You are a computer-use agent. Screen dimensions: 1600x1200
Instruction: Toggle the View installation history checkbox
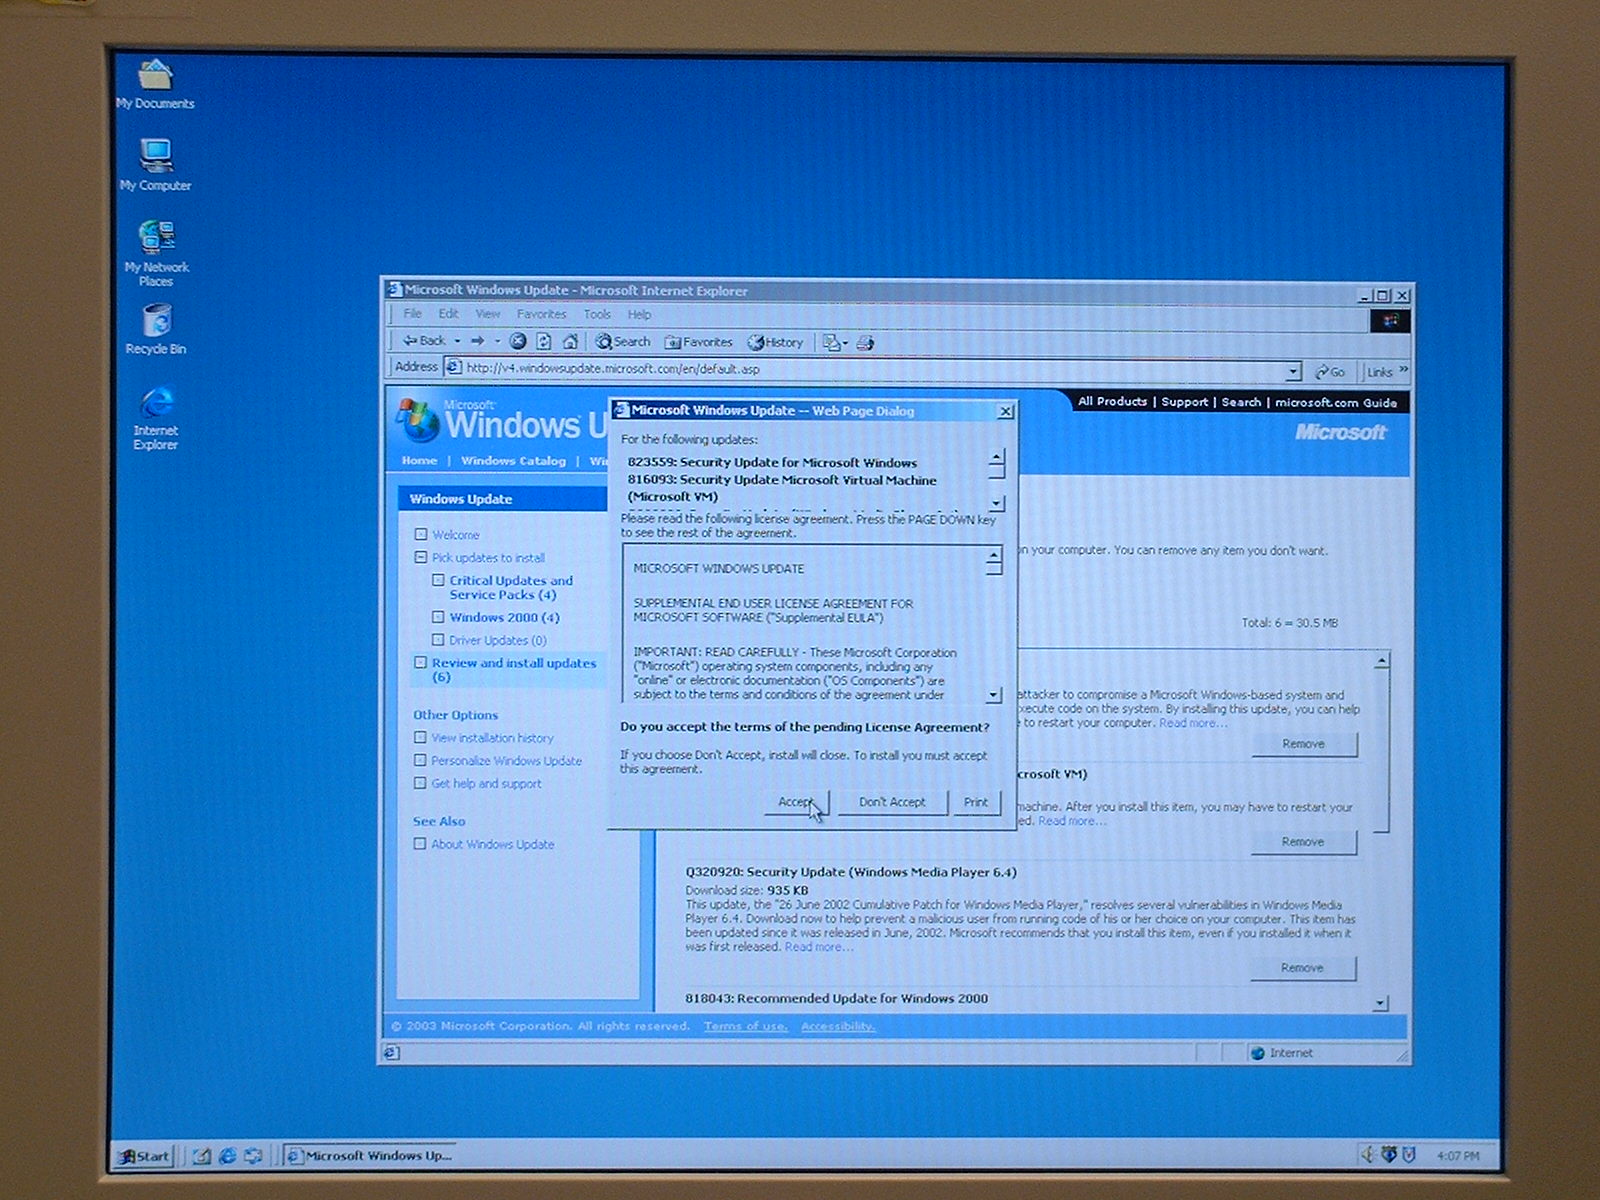pyautogui.click(x=420, y=738)
